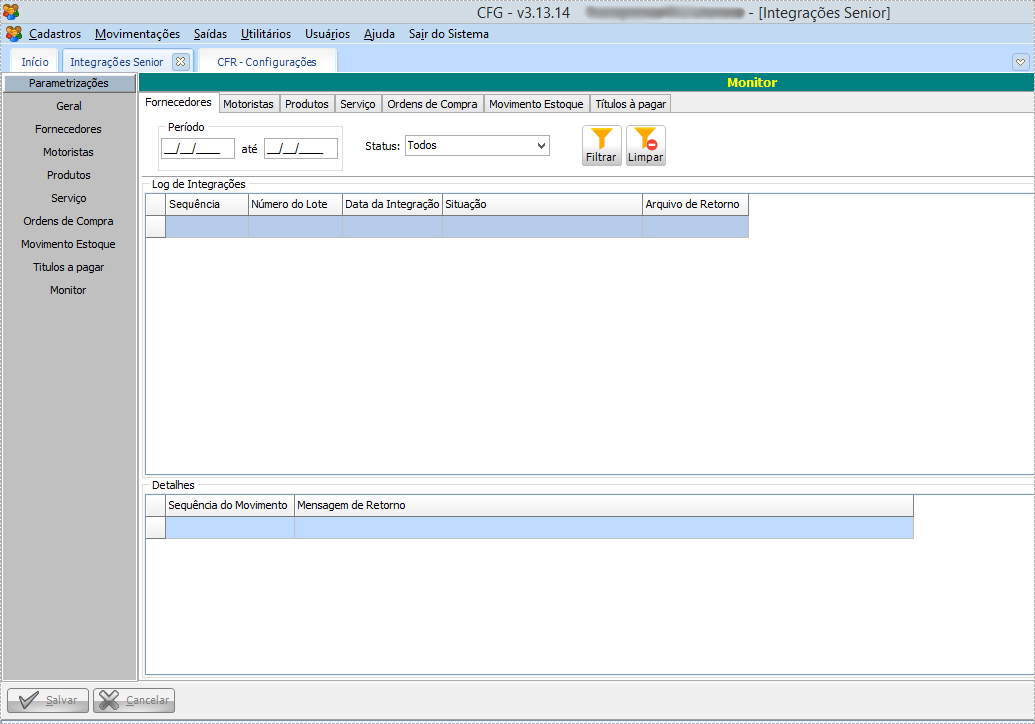Click the Período start date field
Image resolution: width=1035 pixels, height=724 pixels.
198,148
